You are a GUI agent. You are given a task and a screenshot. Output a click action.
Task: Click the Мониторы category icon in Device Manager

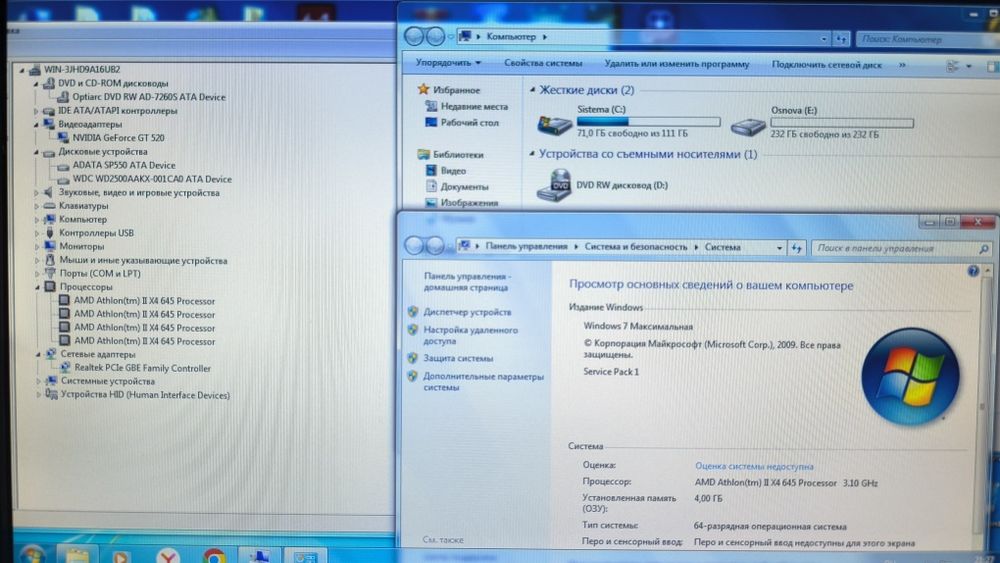(50, 246)
